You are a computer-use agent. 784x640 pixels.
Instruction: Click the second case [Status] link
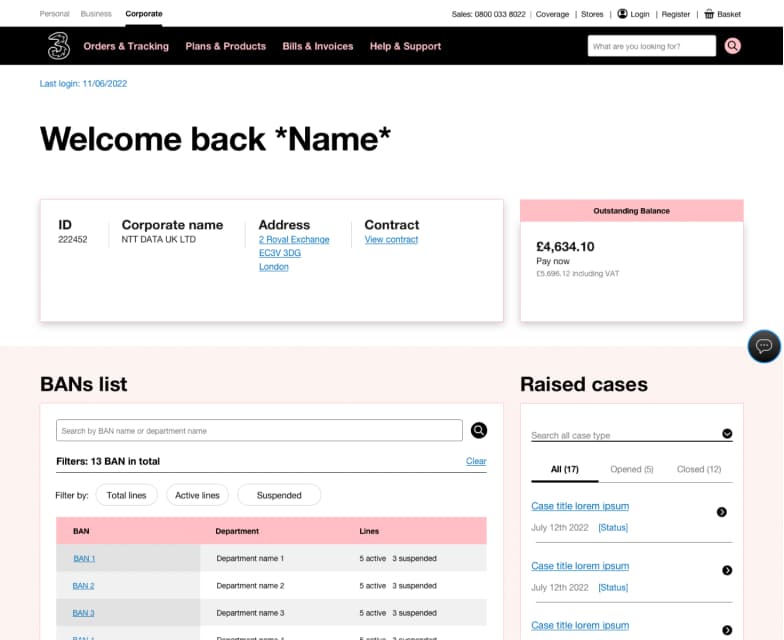(613, 588)
